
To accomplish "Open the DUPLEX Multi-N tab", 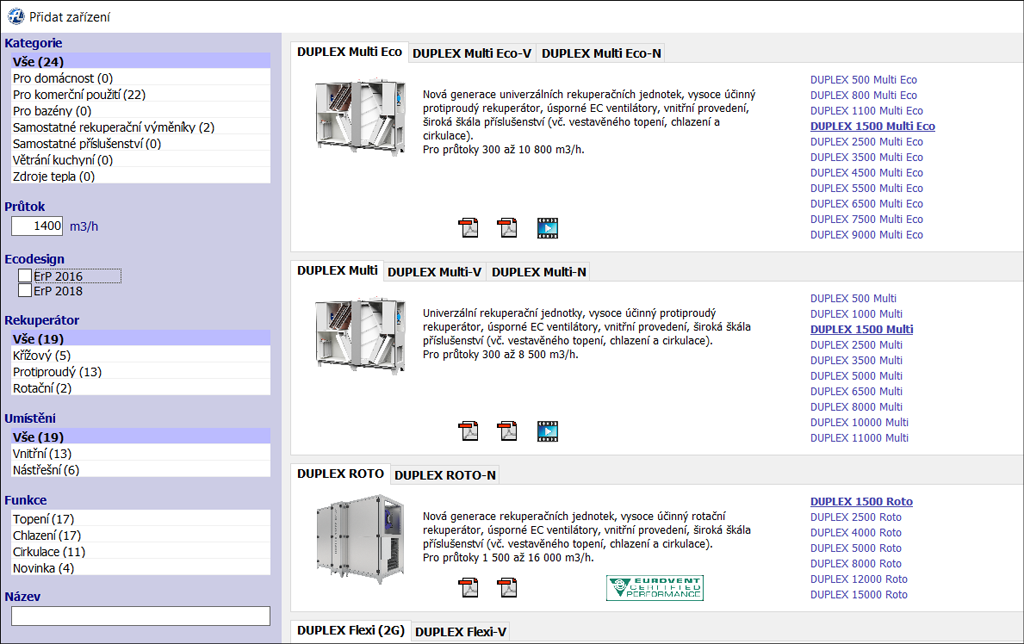I will pyautogui.click(x=539, y=272).
